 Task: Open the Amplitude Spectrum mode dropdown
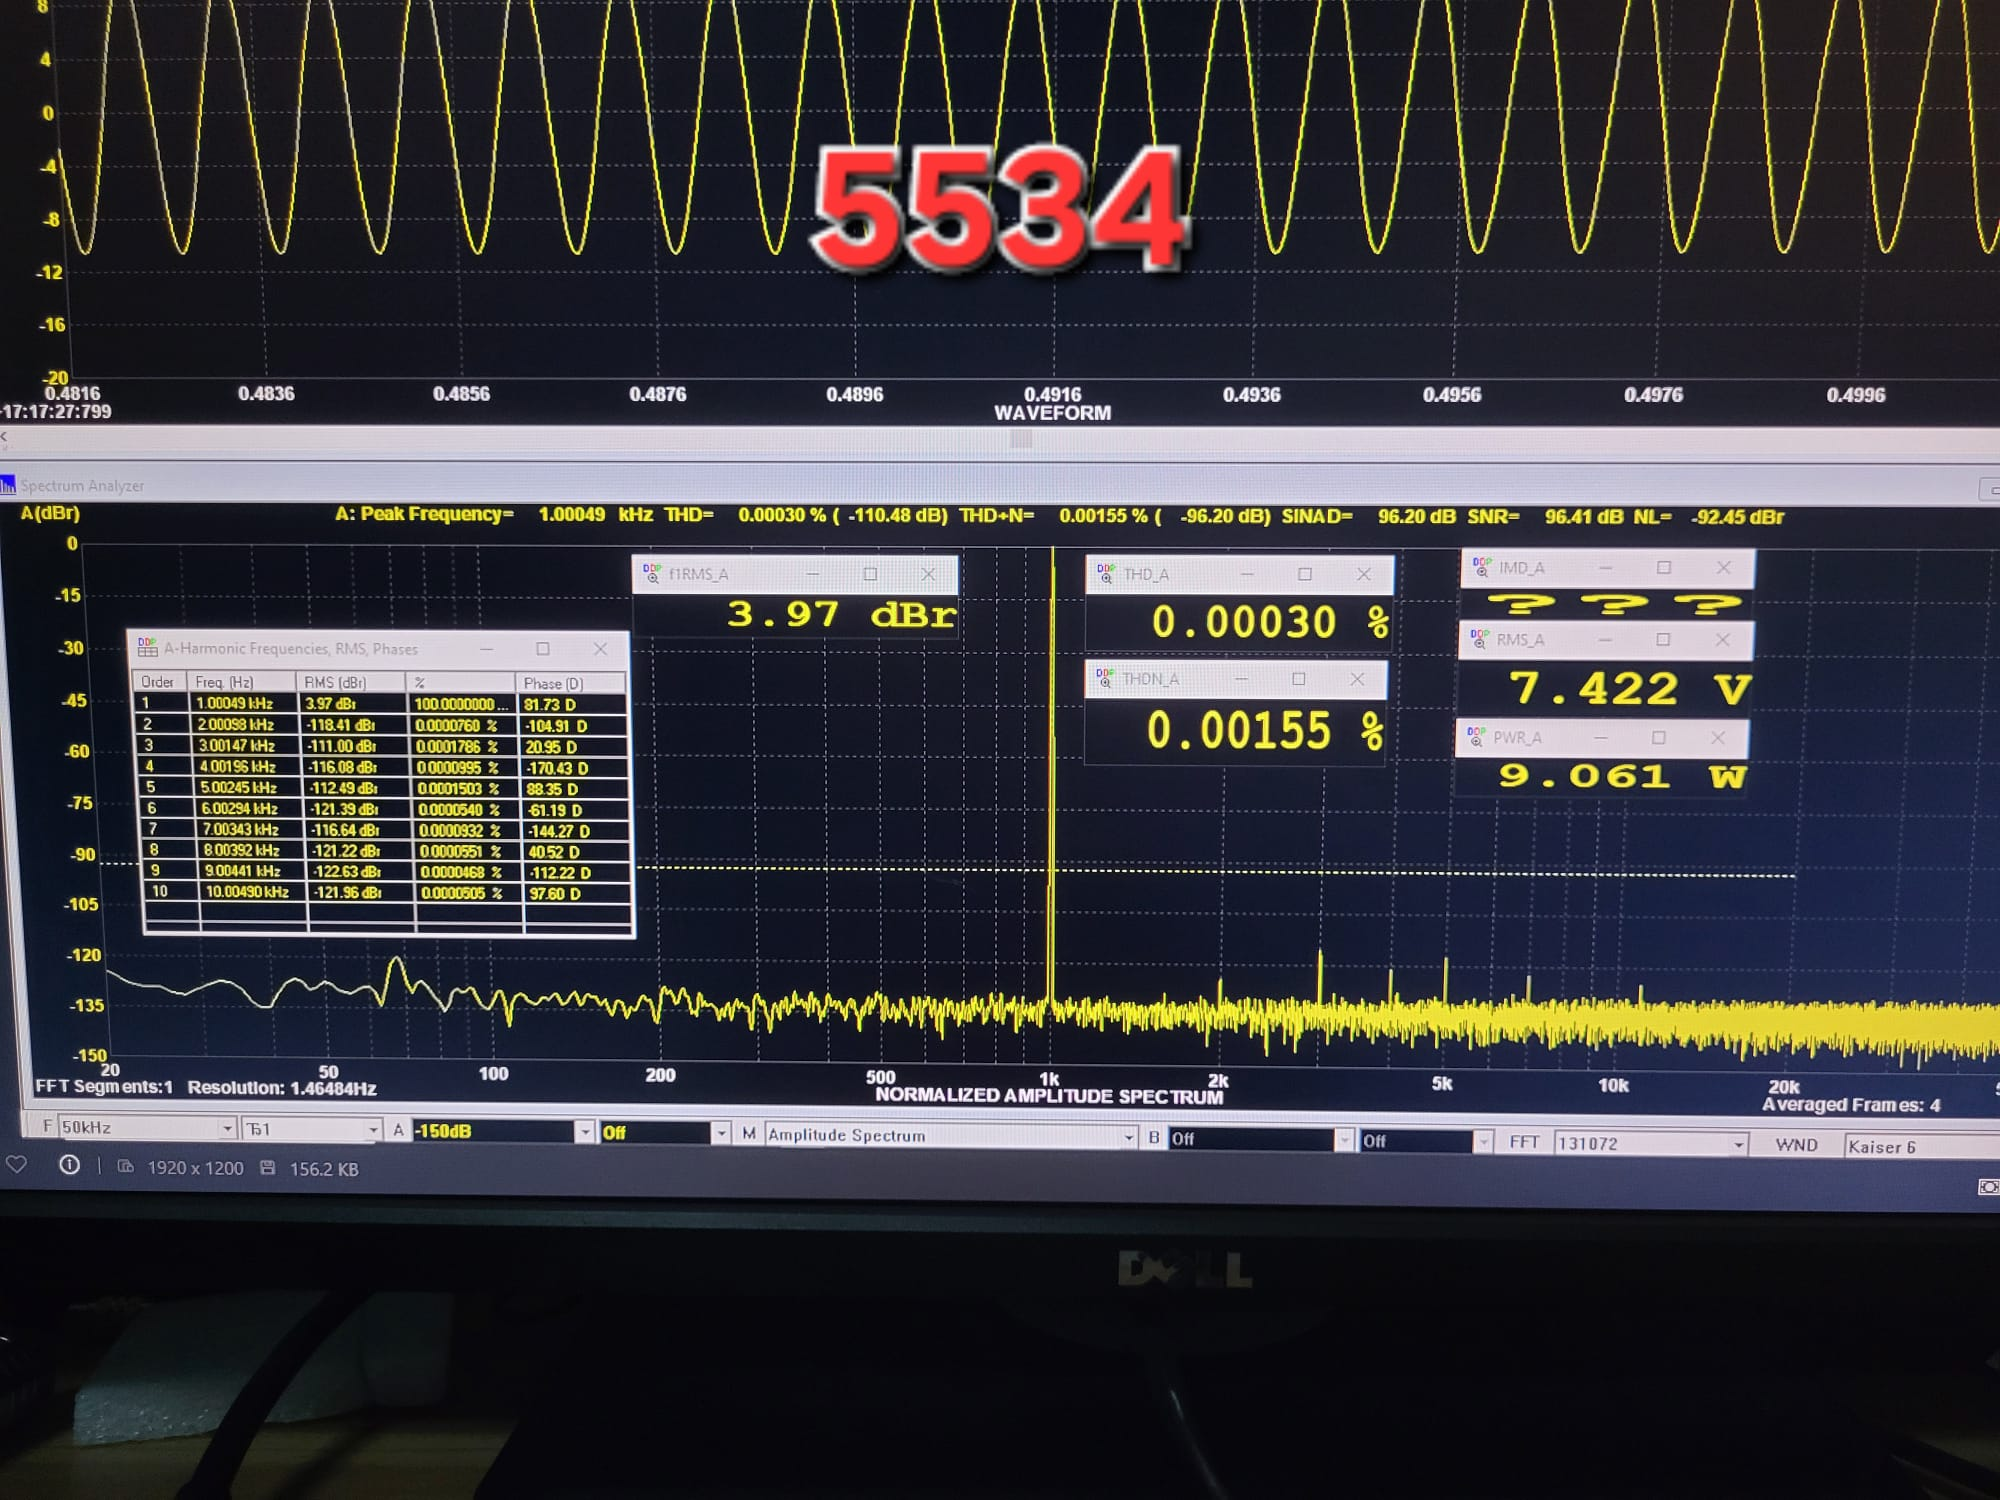pos(1128,1136)
